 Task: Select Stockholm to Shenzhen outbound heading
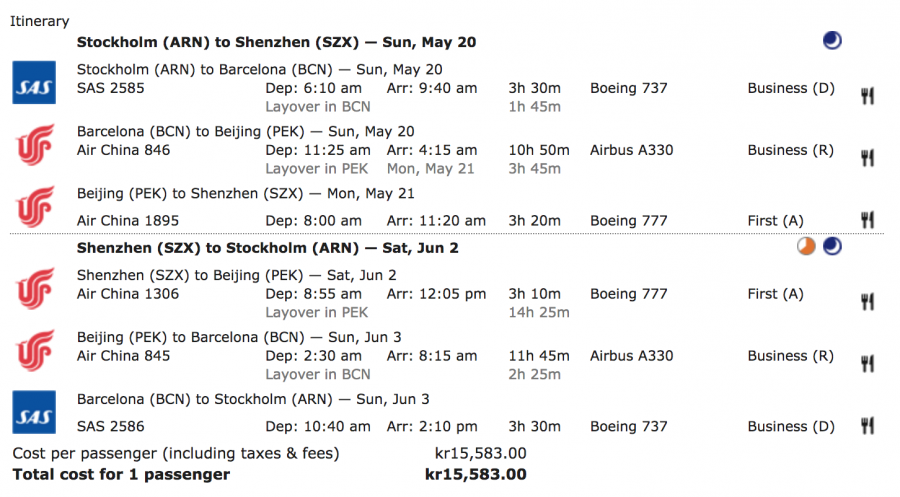pyautogui.click(x=276, y=42)
